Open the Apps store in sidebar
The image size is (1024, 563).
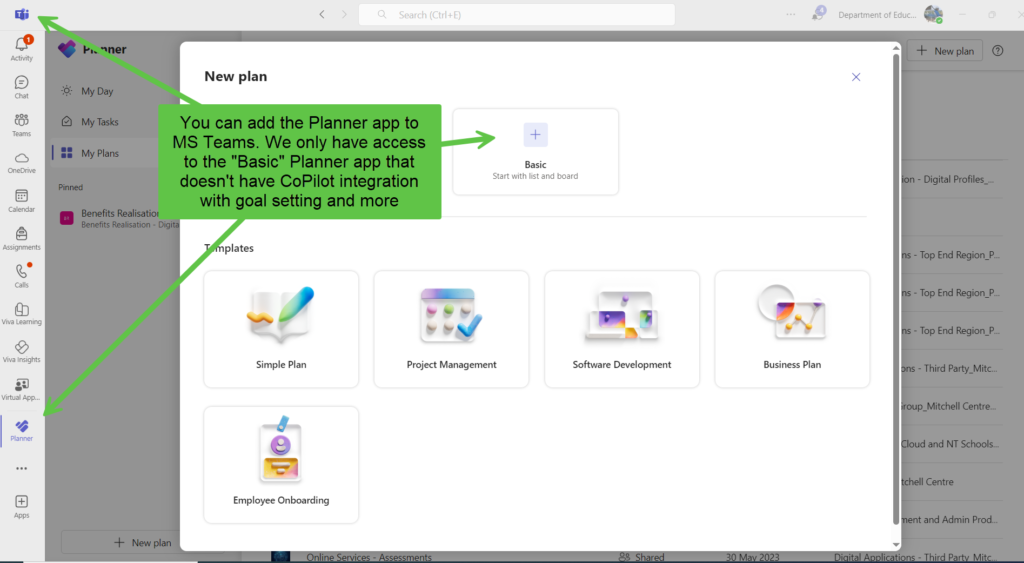click(22, 506)
